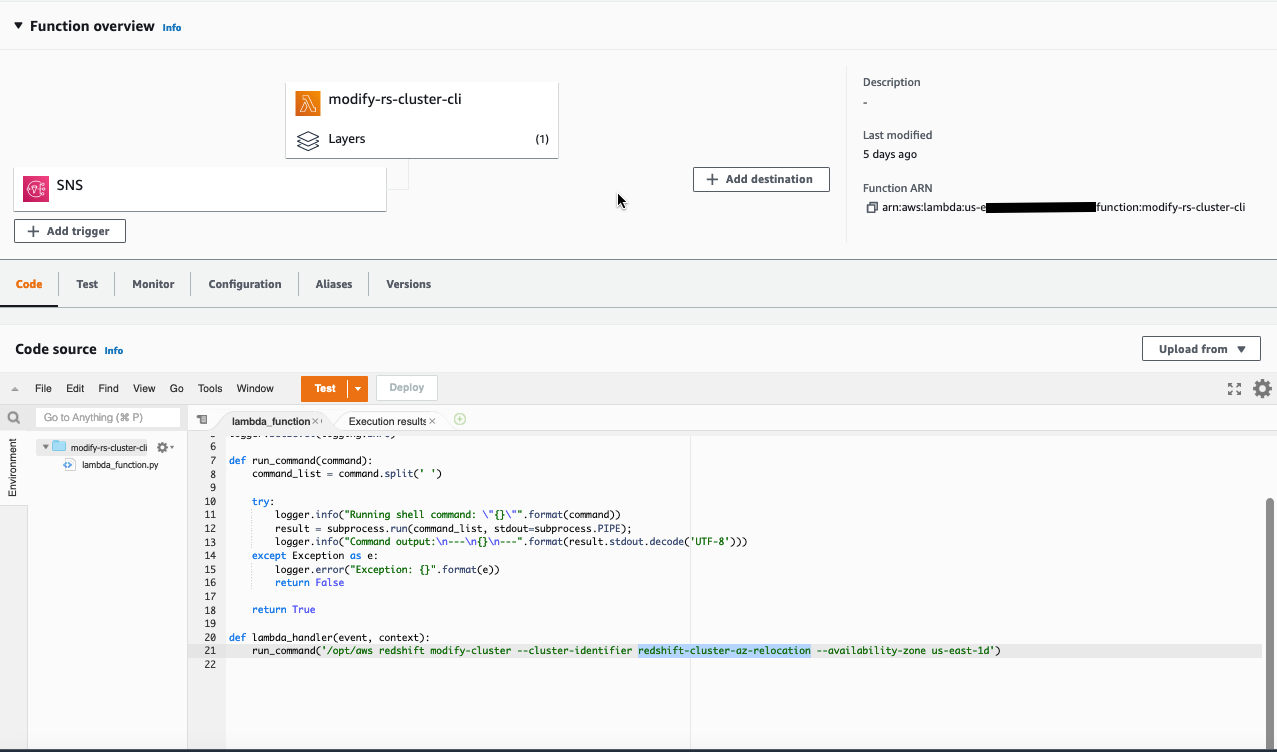Open lambda_function.py in the file tree
1277x752 pixels.
click(x=119, y=465)
